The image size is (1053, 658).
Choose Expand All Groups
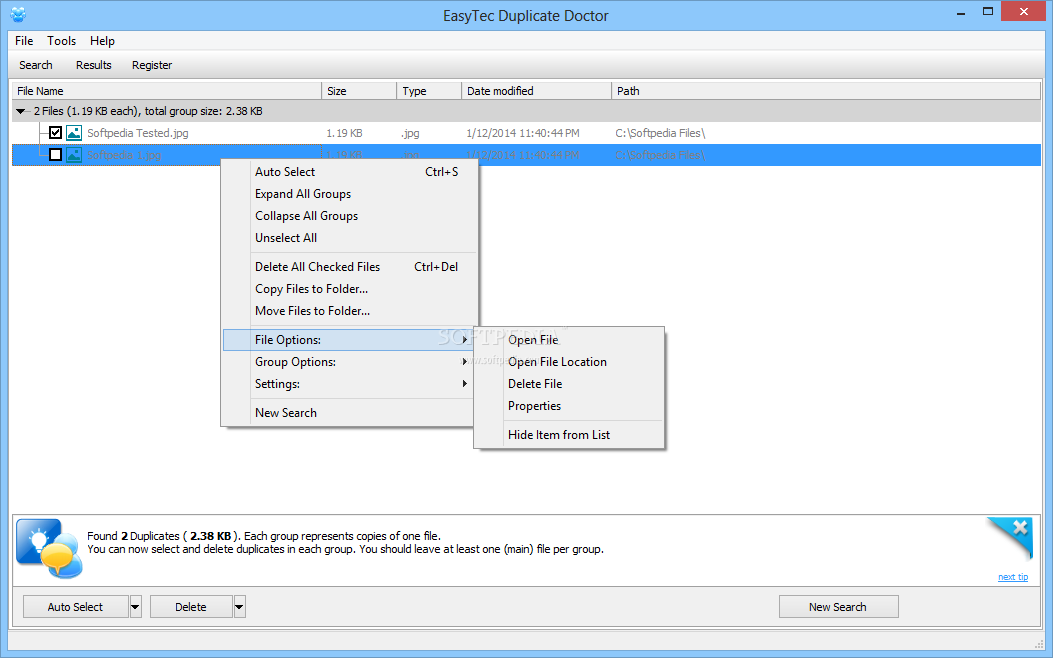349,194
